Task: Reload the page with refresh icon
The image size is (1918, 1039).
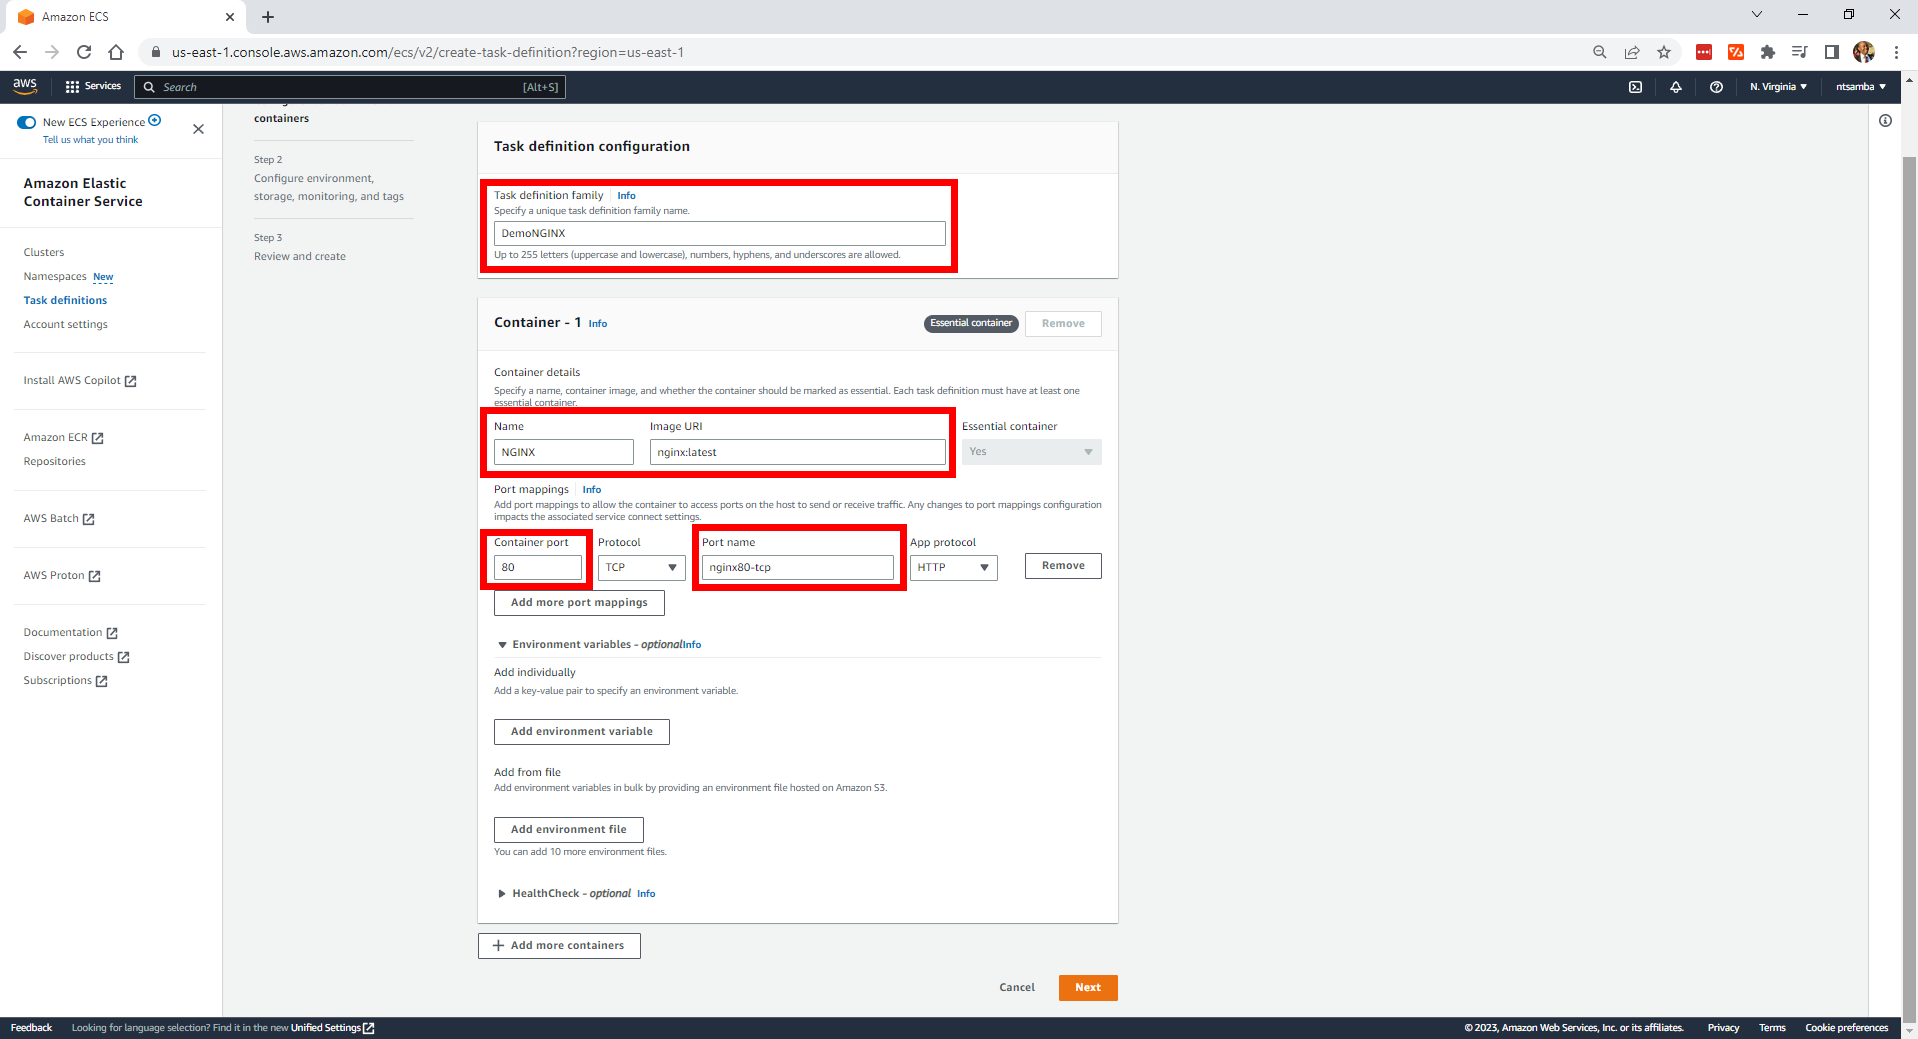Action: coord(84,52)
